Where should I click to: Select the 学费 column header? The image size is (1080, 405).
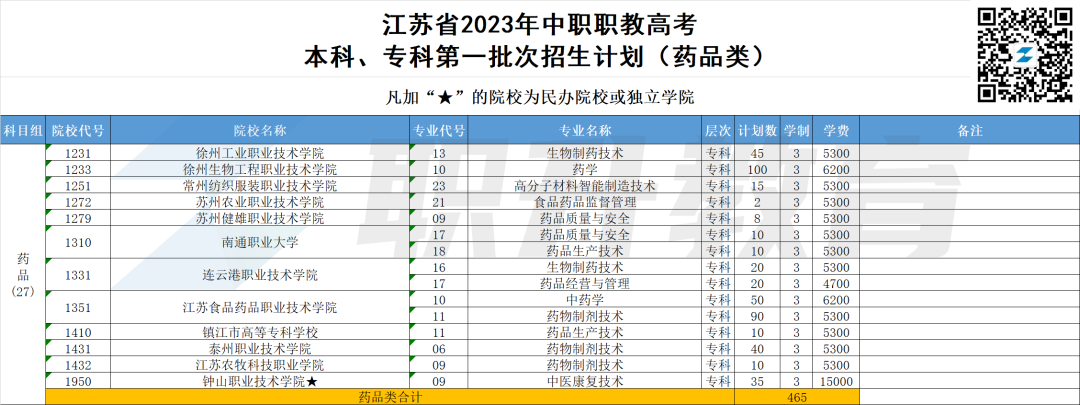[836, 129]
